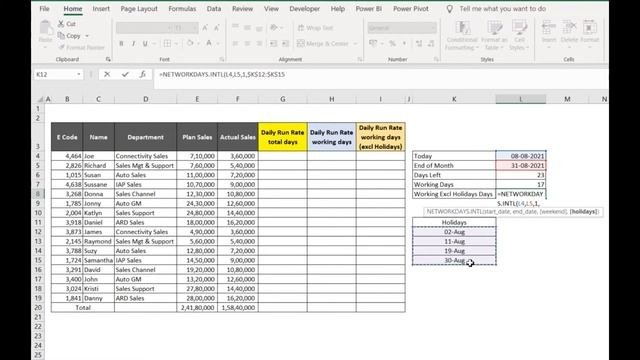Switch to the Insert tab
The image size is (640, 360).
click(x=101, y=9)
